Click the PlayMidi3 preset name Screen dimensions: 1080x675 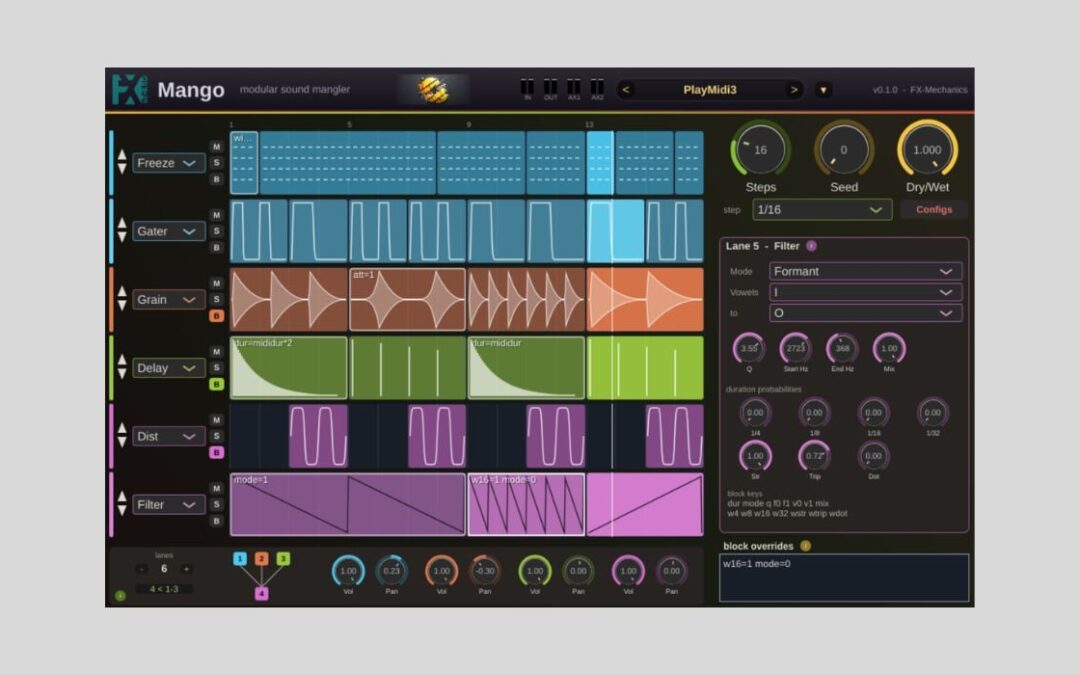tap(709, 90)
